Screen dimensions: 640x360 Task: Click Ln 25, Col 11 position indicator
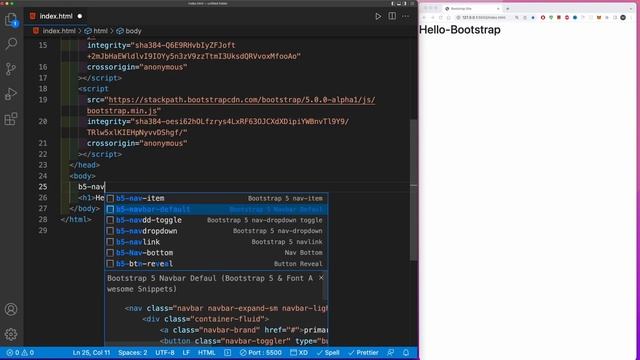pos(91,353)
